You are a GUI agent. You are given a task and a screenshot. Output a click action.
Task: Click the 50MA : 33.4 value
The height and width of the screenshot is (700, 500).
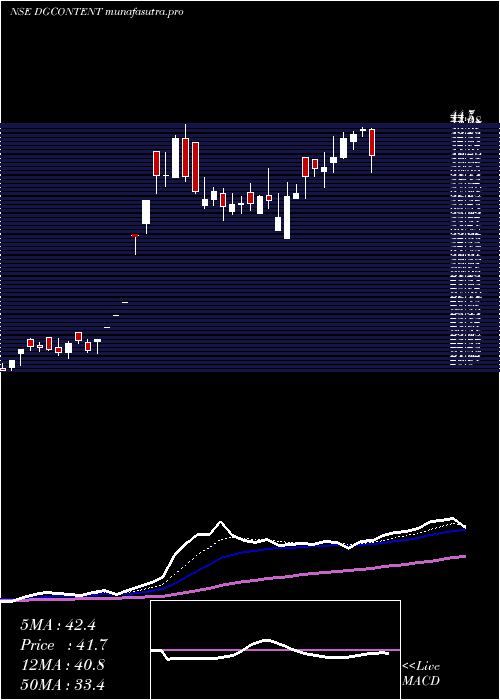pos(63,684)
